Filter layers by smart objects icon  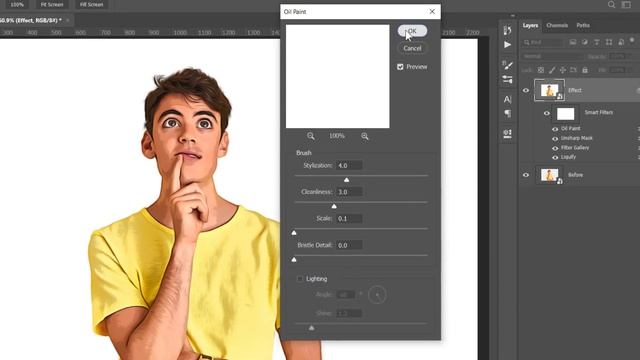click(621, 42)
